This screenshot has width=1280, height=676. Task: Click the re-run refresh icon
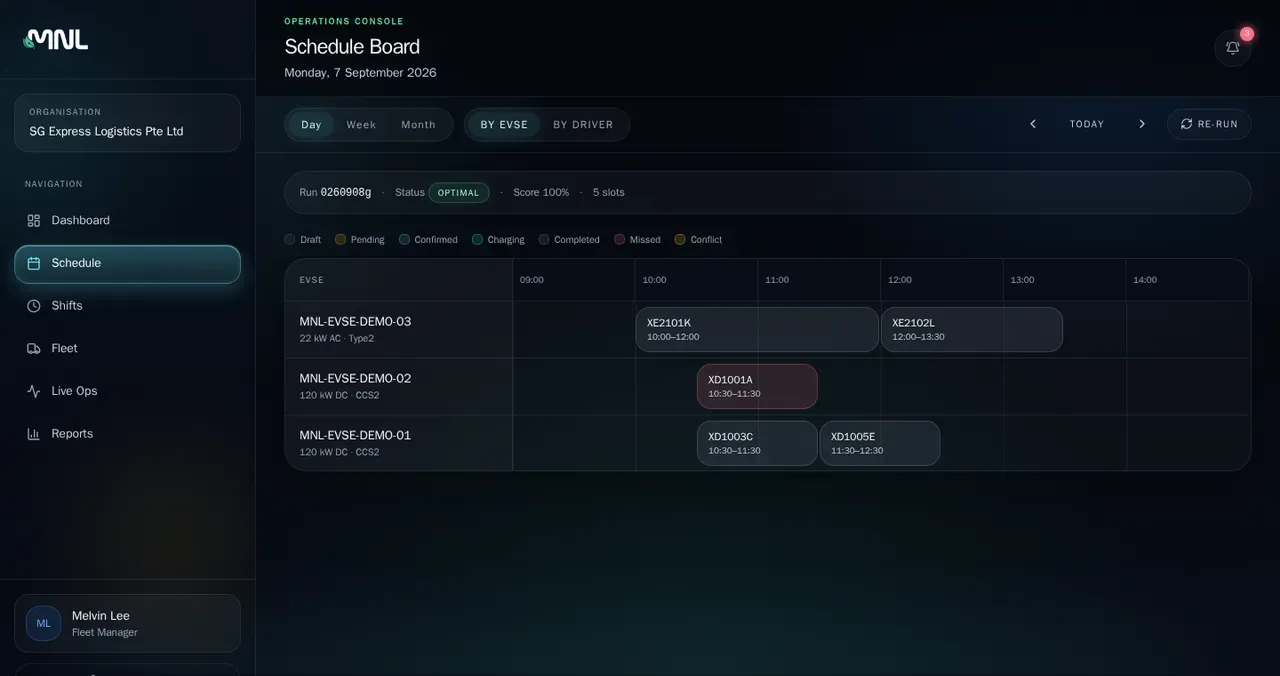pyautogui.click(x=1187, y=124)
